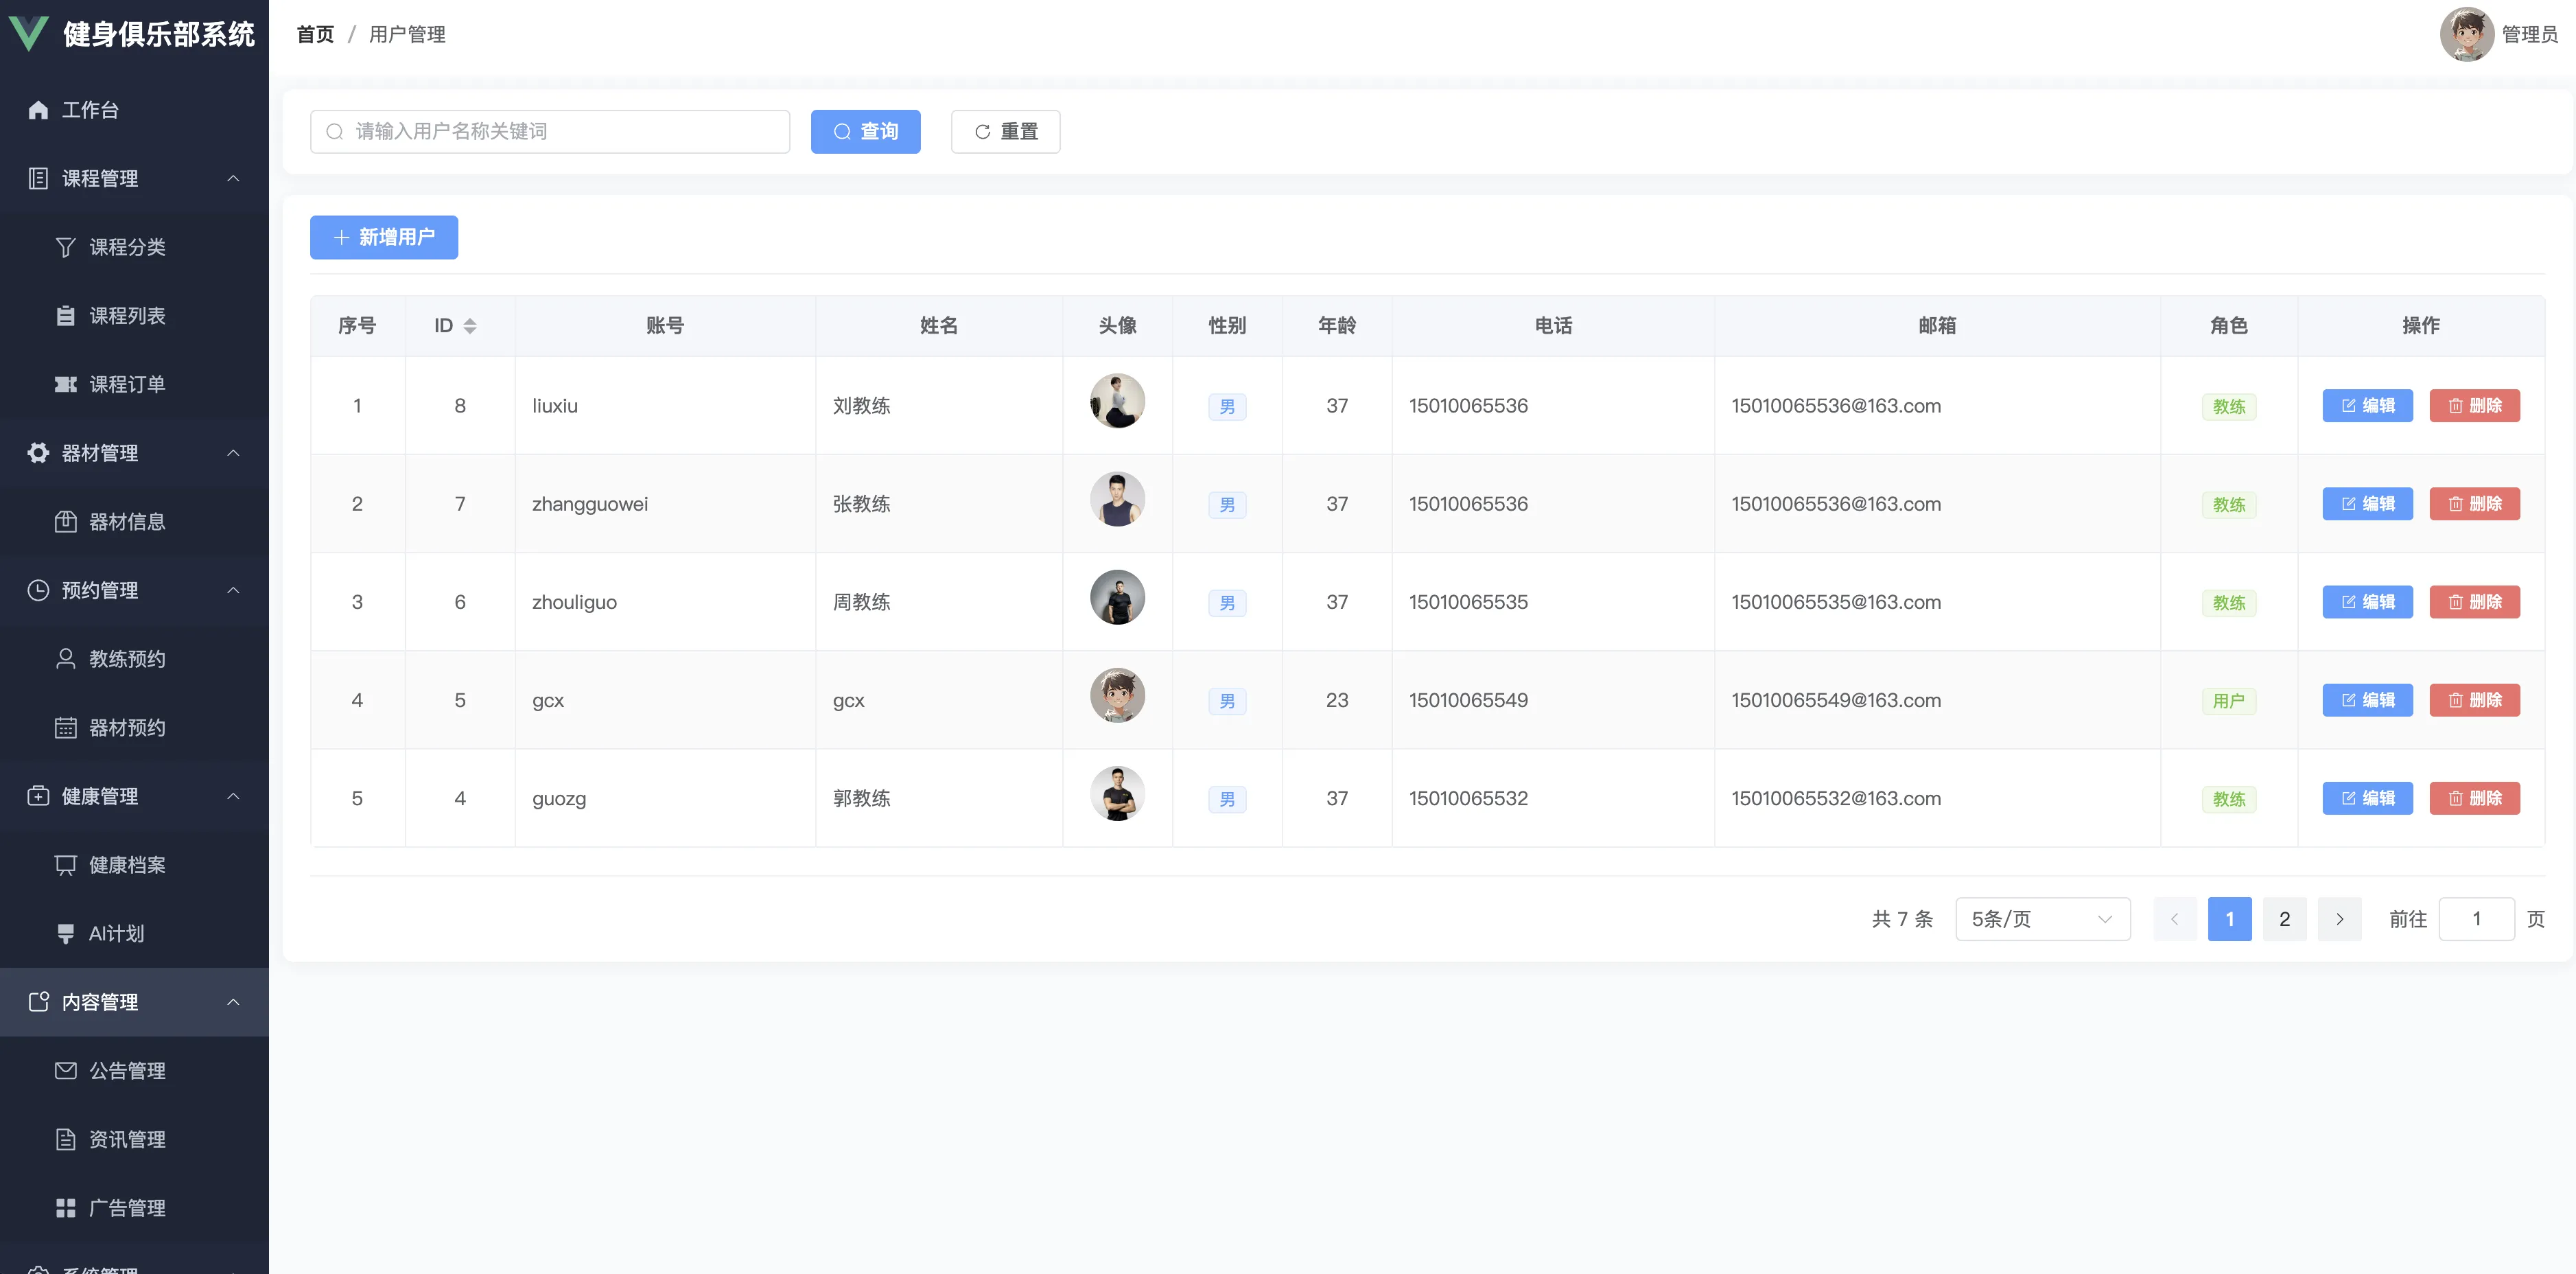Open 课程订单 ticket icon entry
Screen dimensions: 2576x1274
pyautogui.click(x=65, y=384)
